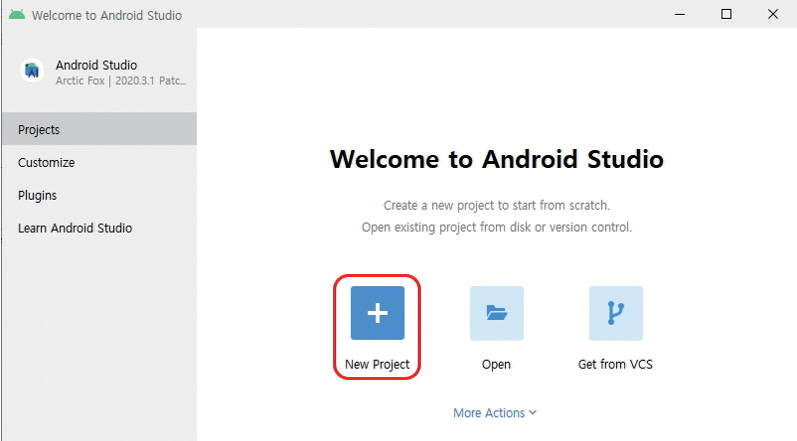Click the Get from VCS label
The width and height of the screenshot is (797, 441).
coord(615,364)
